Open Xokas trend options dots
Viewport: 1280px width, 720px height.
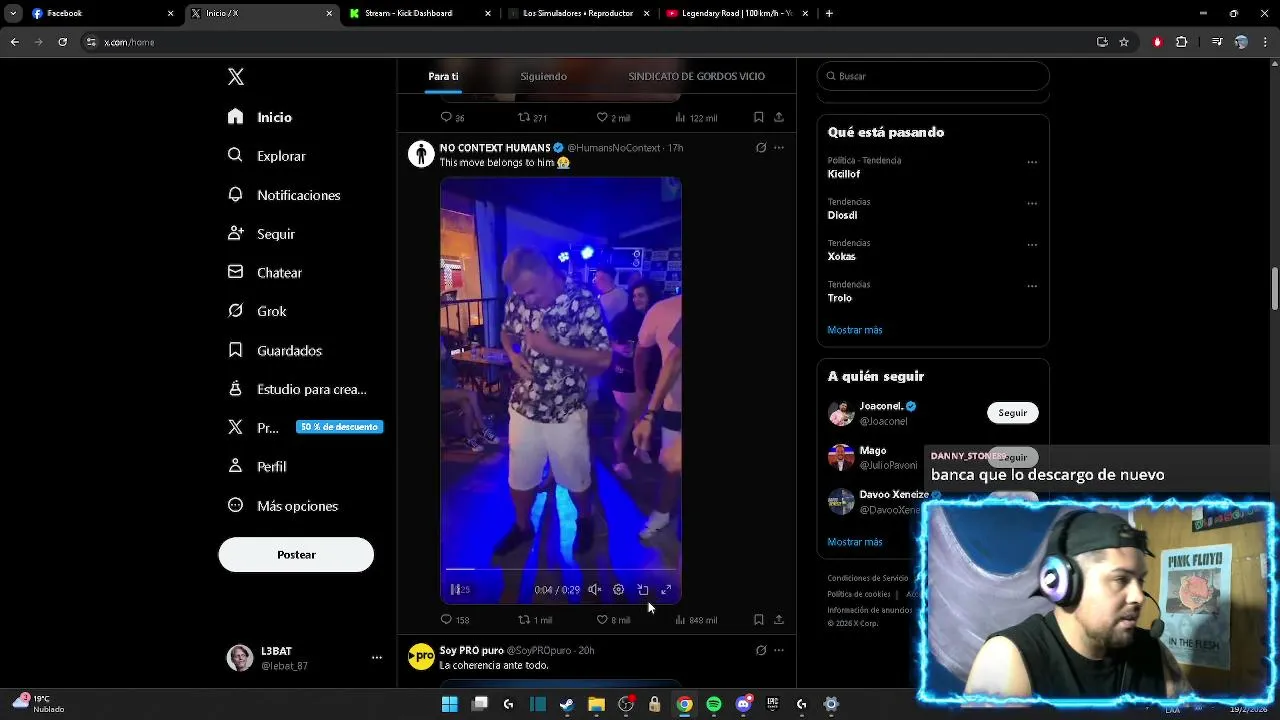click(x=1032, y=244)
